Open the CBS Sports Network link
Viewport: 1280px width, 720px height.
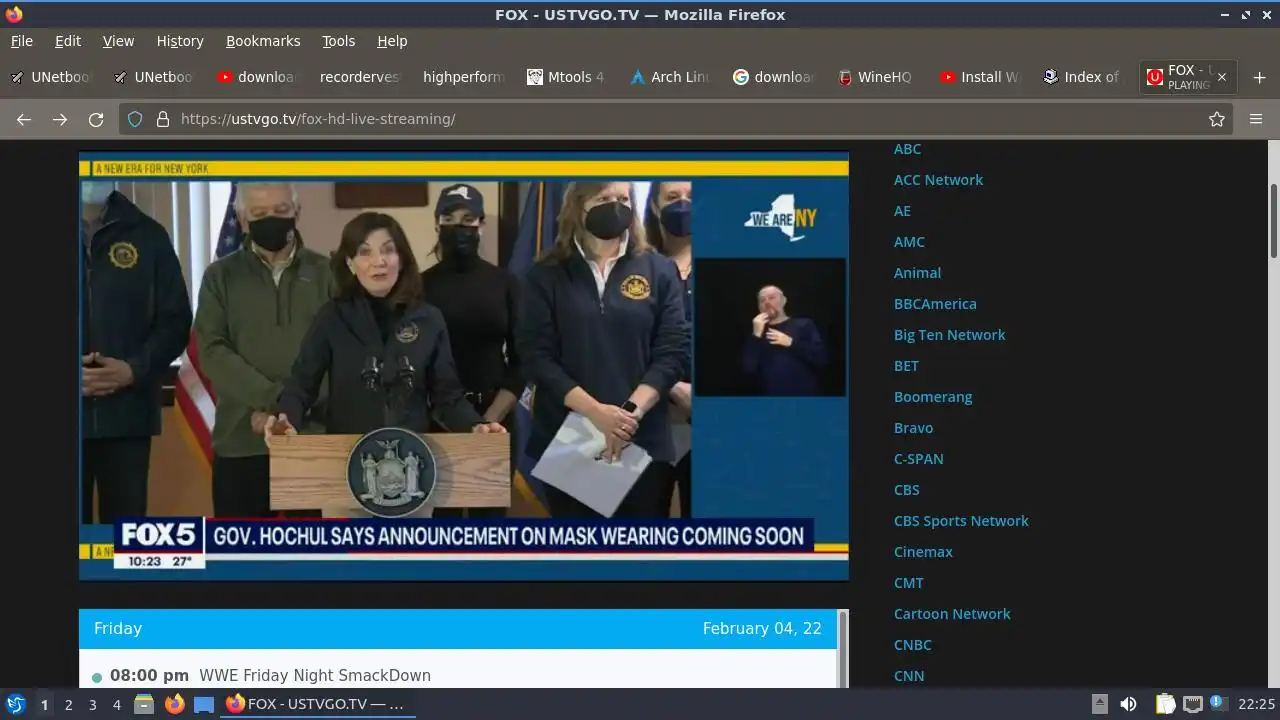click(x=961, y=521)
